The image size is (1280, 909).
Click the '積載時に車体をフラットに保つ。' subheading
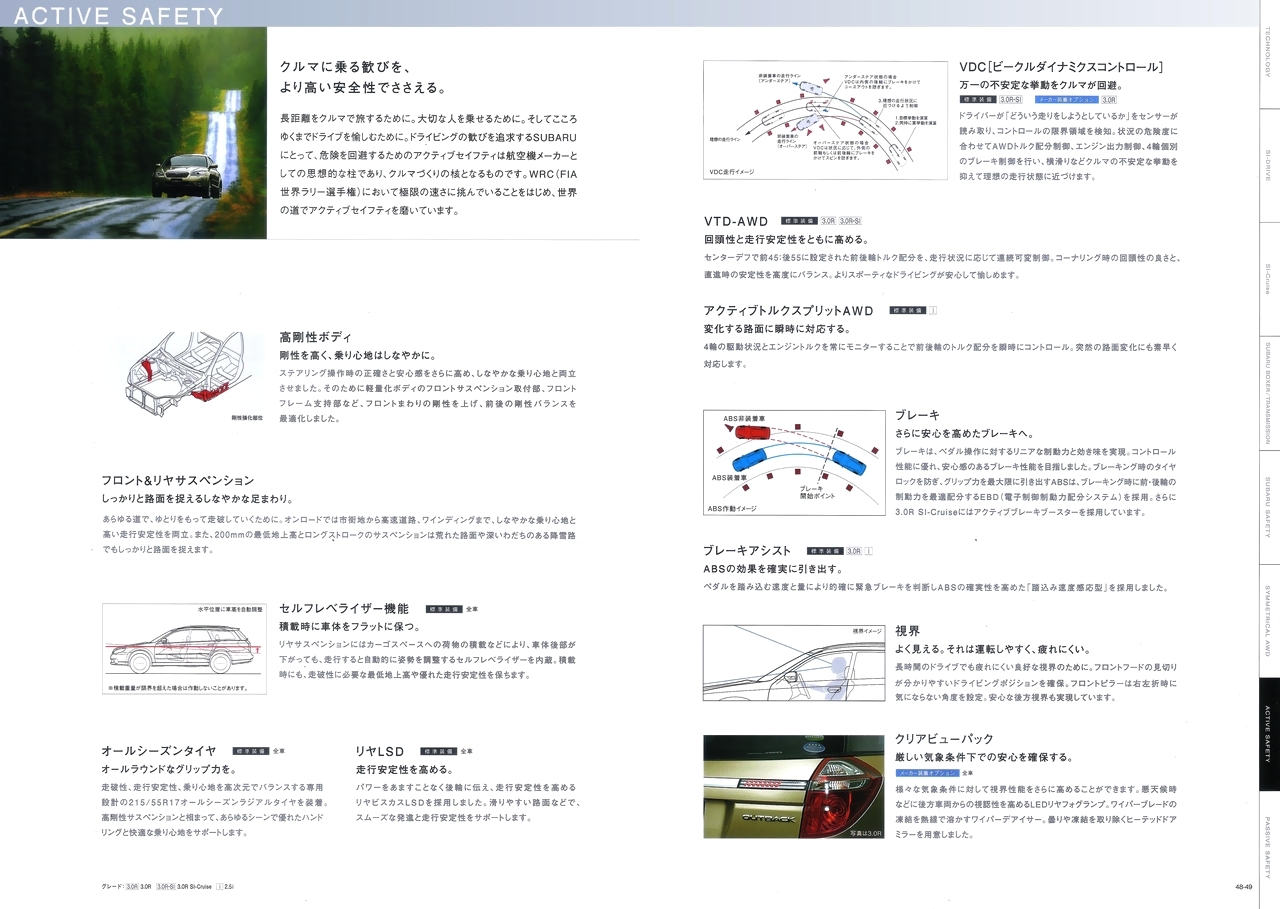[349, 626]
